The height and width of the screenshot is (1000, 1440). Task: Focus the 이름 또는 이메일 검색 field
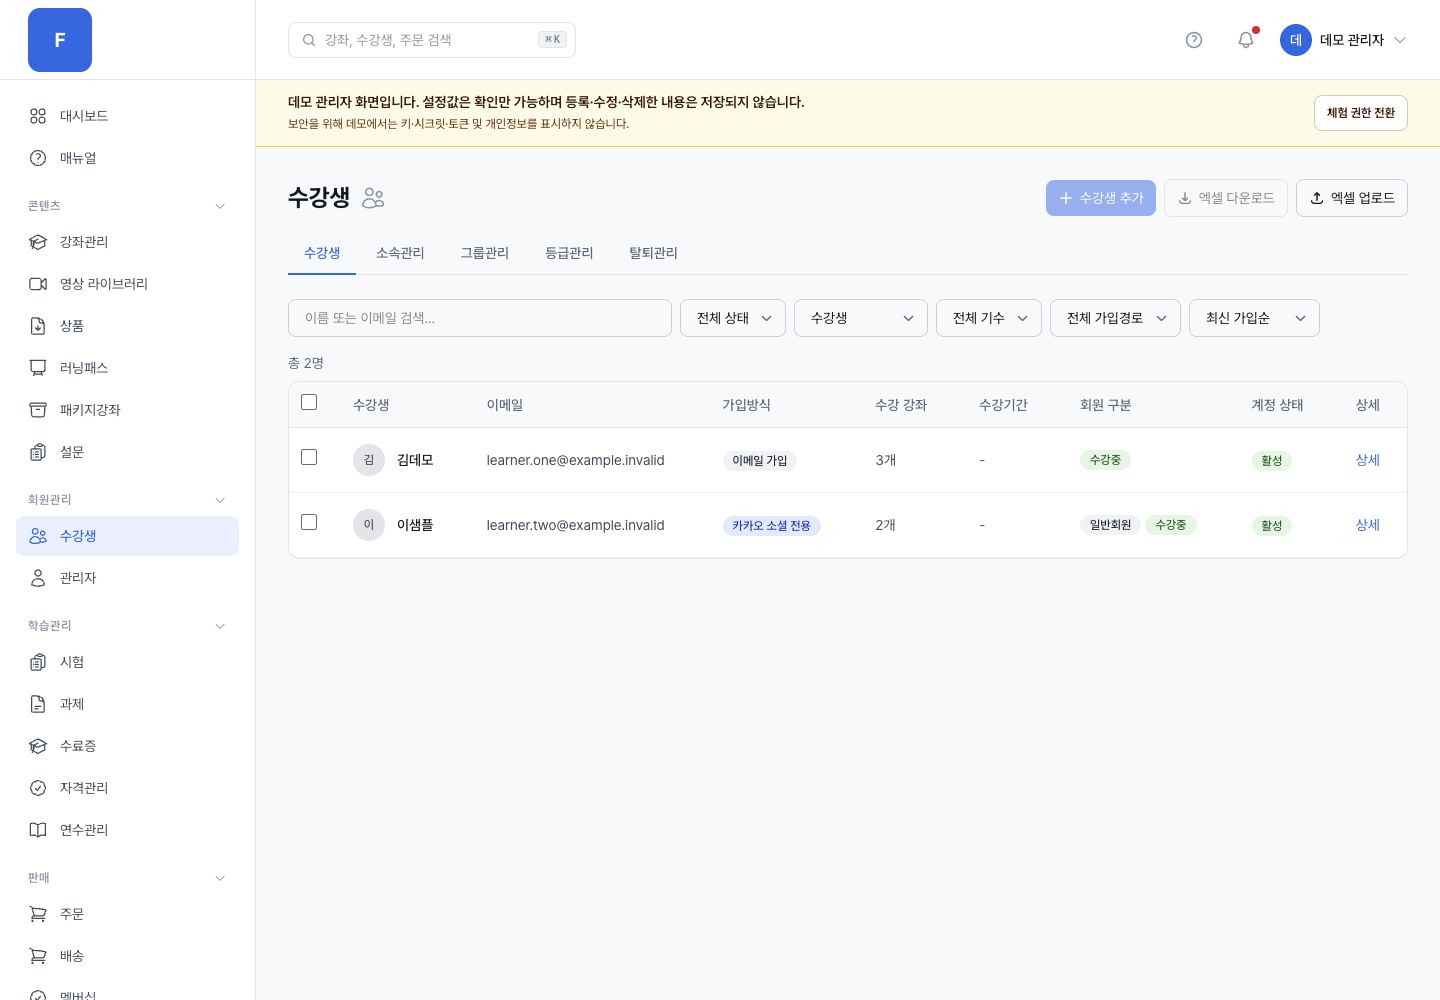tap(480, 318)
